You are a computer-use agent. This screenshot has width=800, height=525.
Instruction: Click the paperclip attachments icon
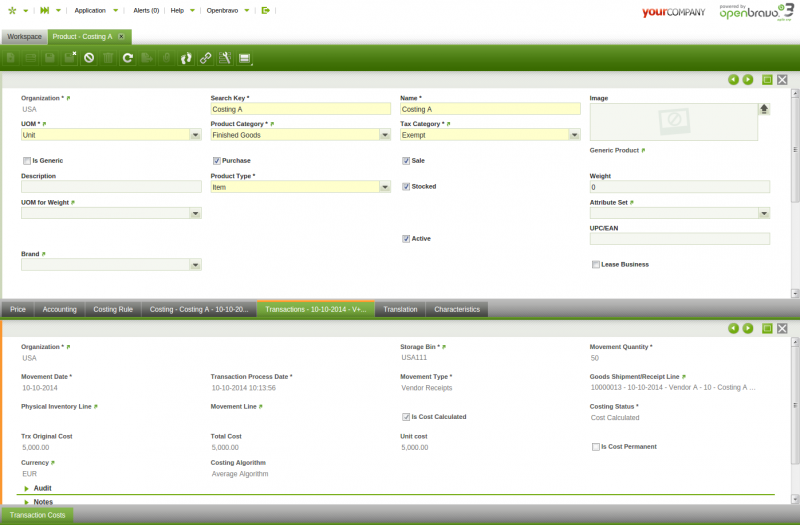coord(166,58)
